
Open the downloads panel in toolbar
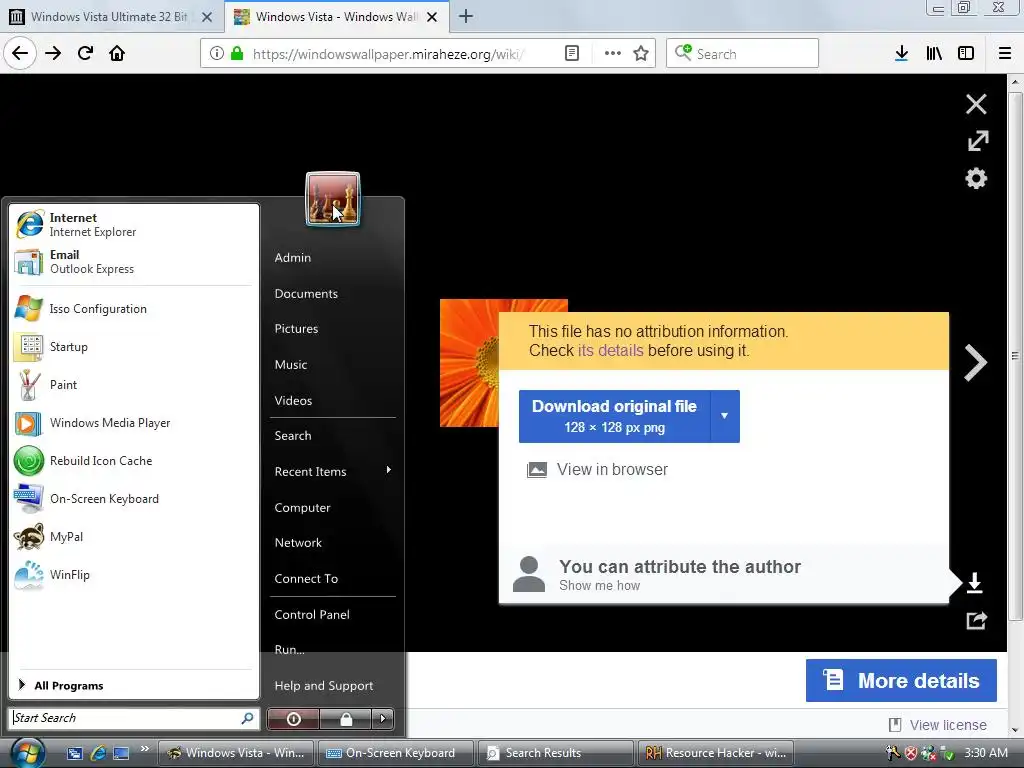point(901,54)
